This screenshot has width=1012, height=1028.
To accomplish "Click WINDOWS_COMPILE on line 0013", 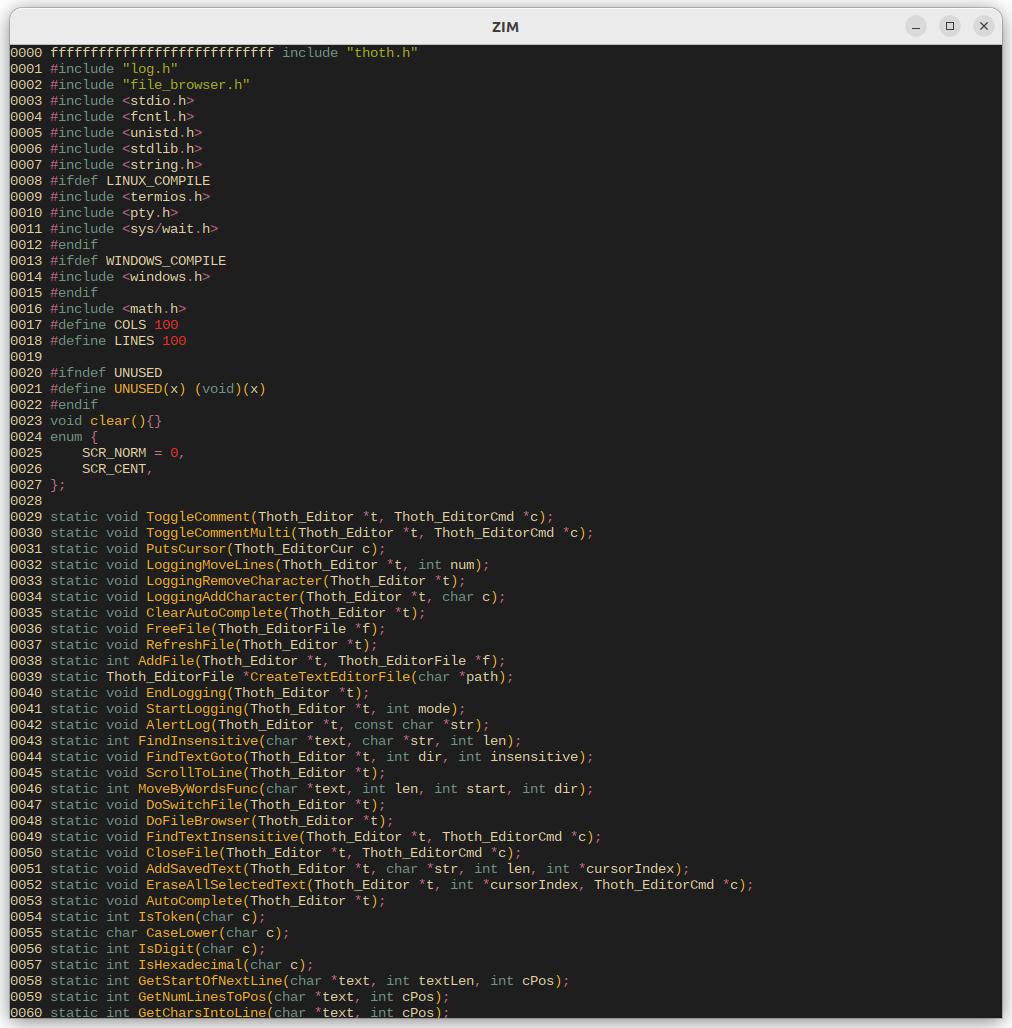I will (x=166, y=260).
